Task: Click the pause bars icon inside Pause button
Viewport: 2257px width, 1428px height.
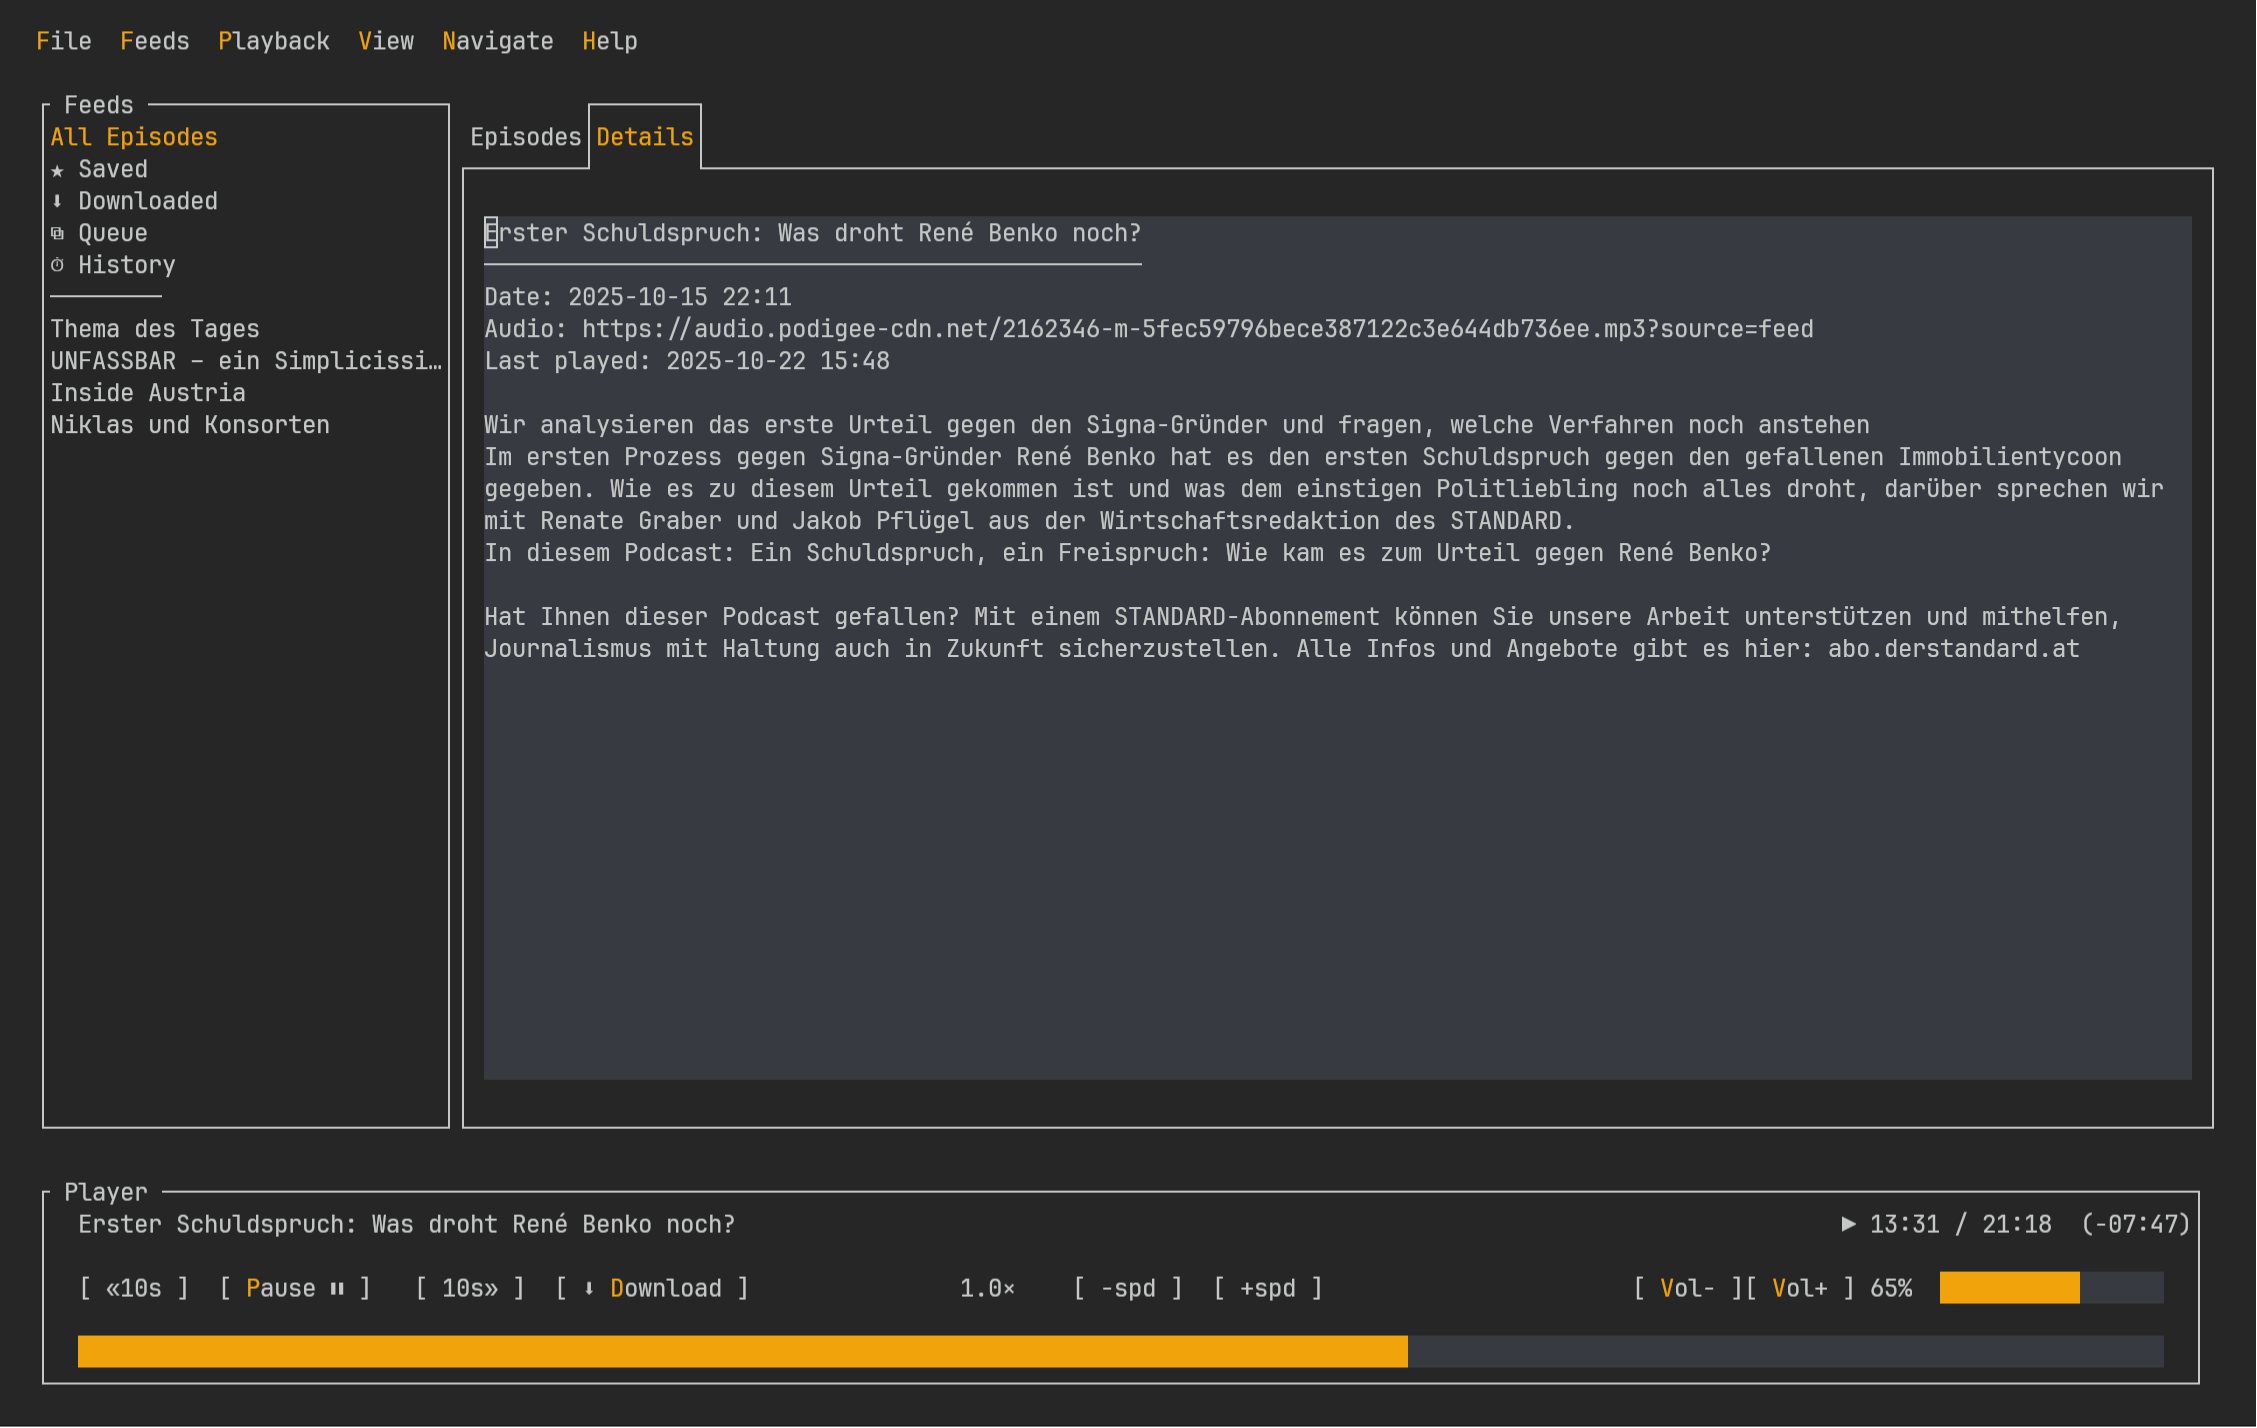Action: click(x=336, y=1288)
